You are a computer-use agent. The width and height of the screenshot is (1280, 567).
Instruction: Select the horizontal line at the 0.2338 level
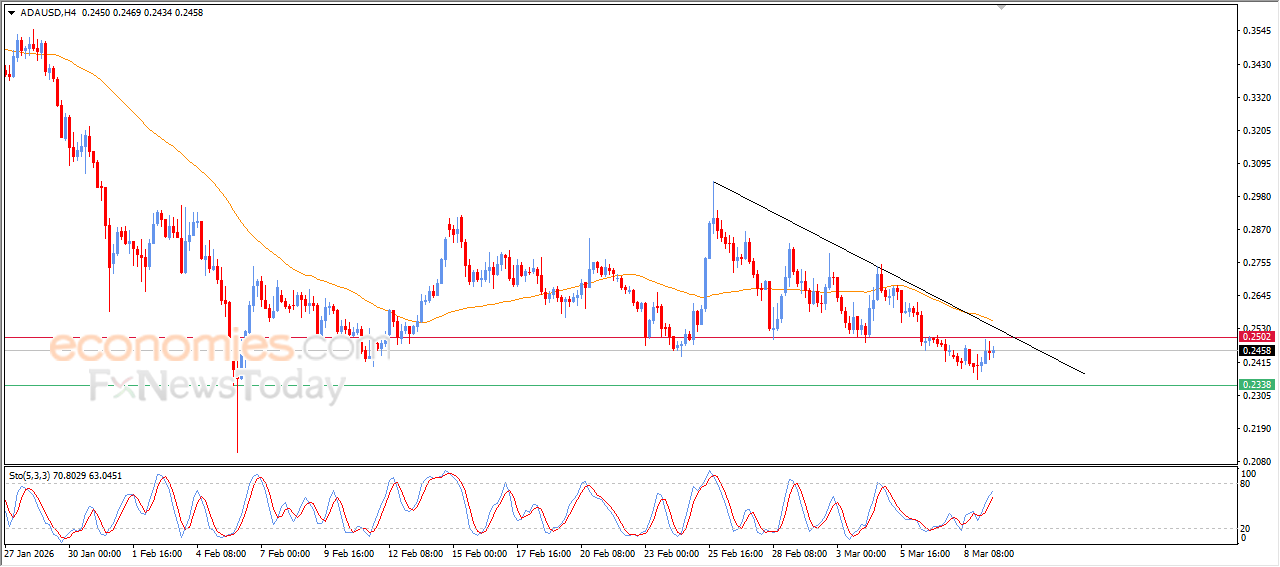click(x=620, y=385)
